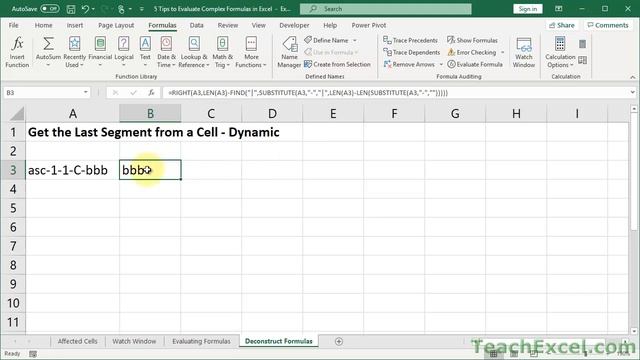Screen dimensions: 640x360
Task: Click the Select All corner triangle
Action: (17, 114)
